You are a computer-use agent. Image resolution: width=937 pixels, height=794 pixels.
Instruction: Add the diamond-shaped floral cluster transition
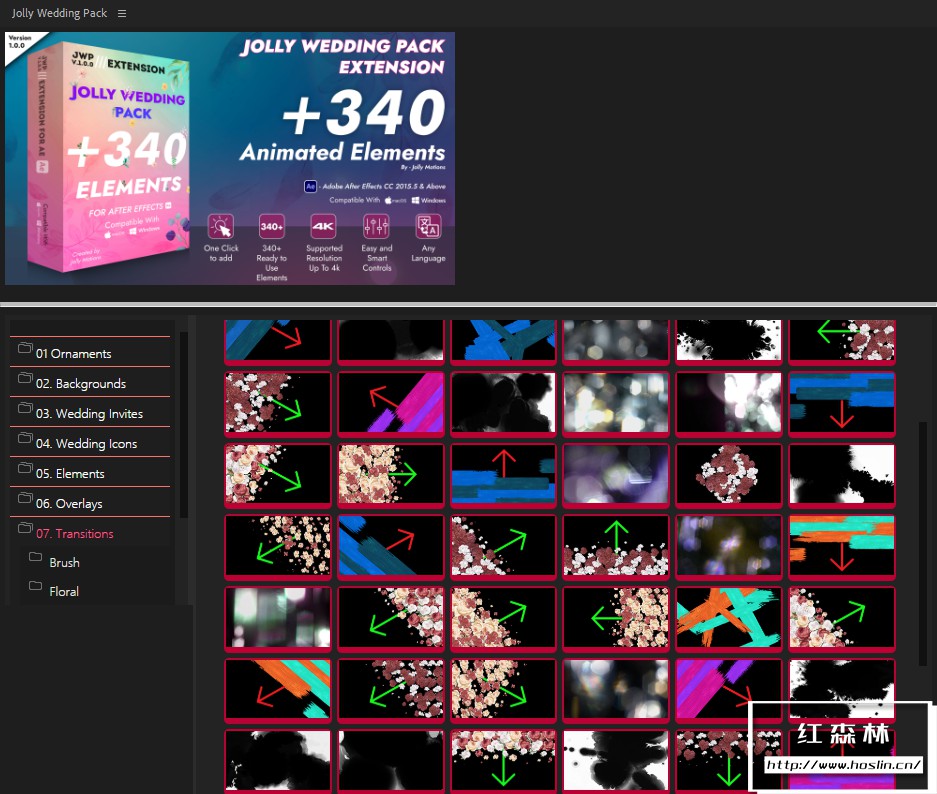point(728,475)
